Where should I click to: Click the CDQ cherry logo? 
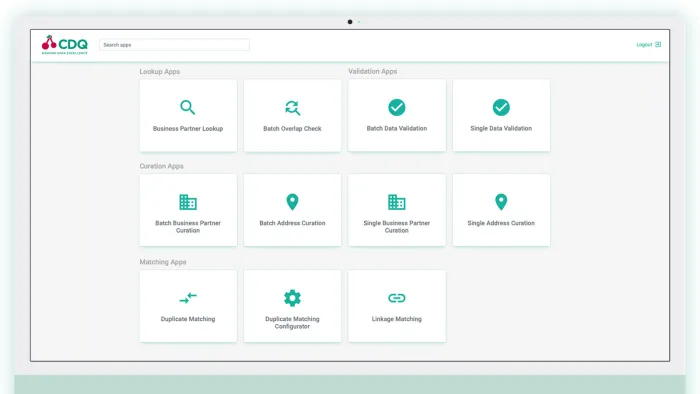click(x=64, y=45)
